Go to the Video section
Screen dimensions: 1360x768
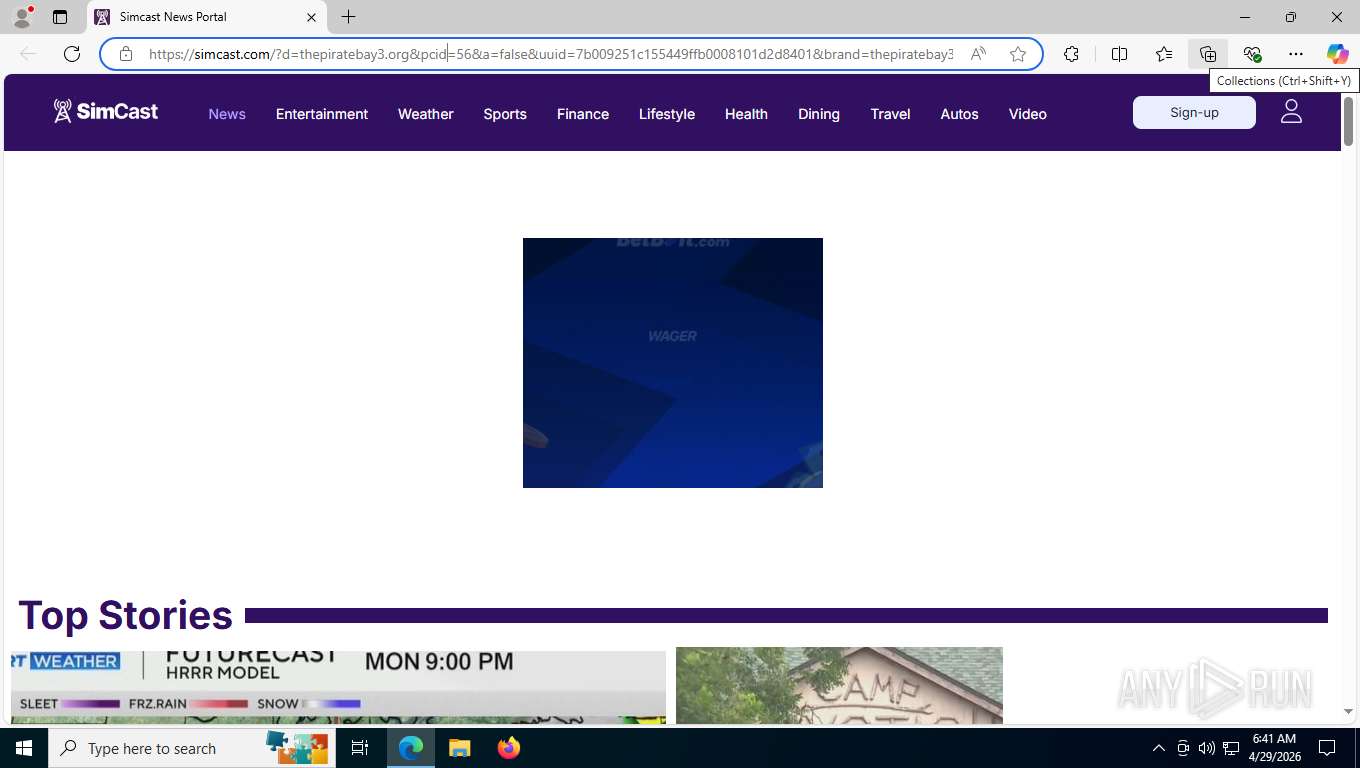coord(1028,114)
